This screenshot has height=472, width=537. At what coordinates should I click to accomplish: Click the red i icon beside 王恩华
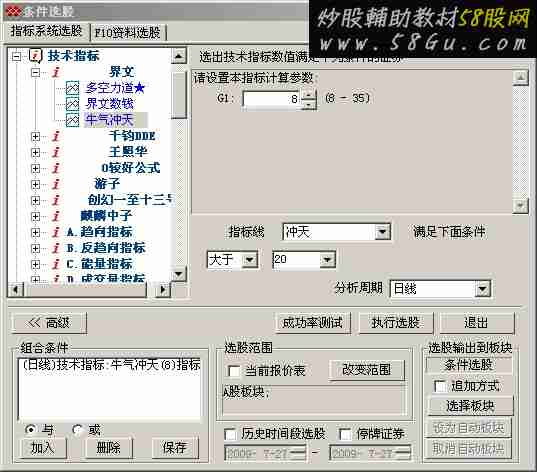[x=56, y=152]
